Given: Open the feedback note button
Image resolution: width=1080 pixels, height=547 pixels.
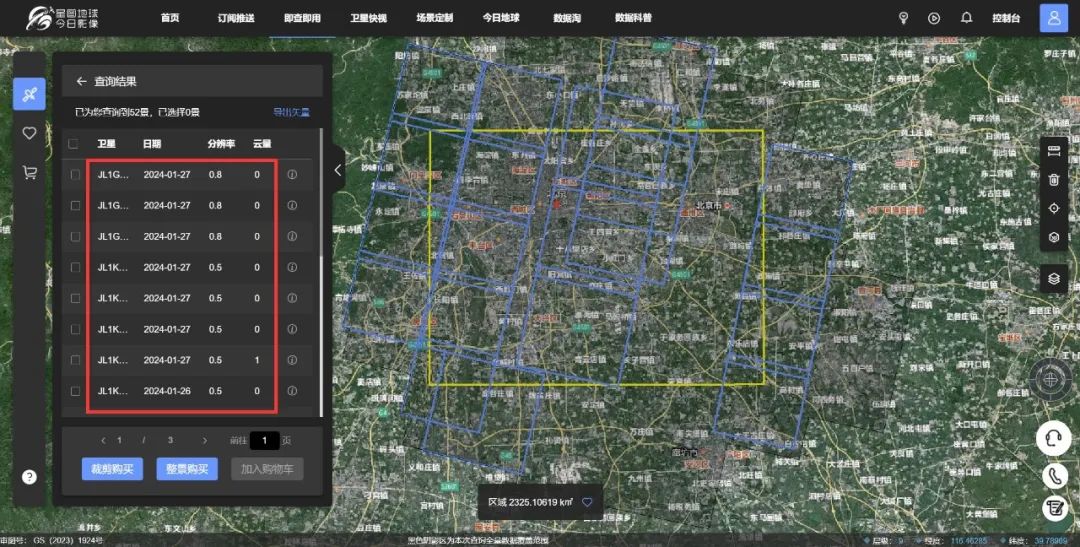Looking at the screenshot, I should click(x=1054, y=508).
